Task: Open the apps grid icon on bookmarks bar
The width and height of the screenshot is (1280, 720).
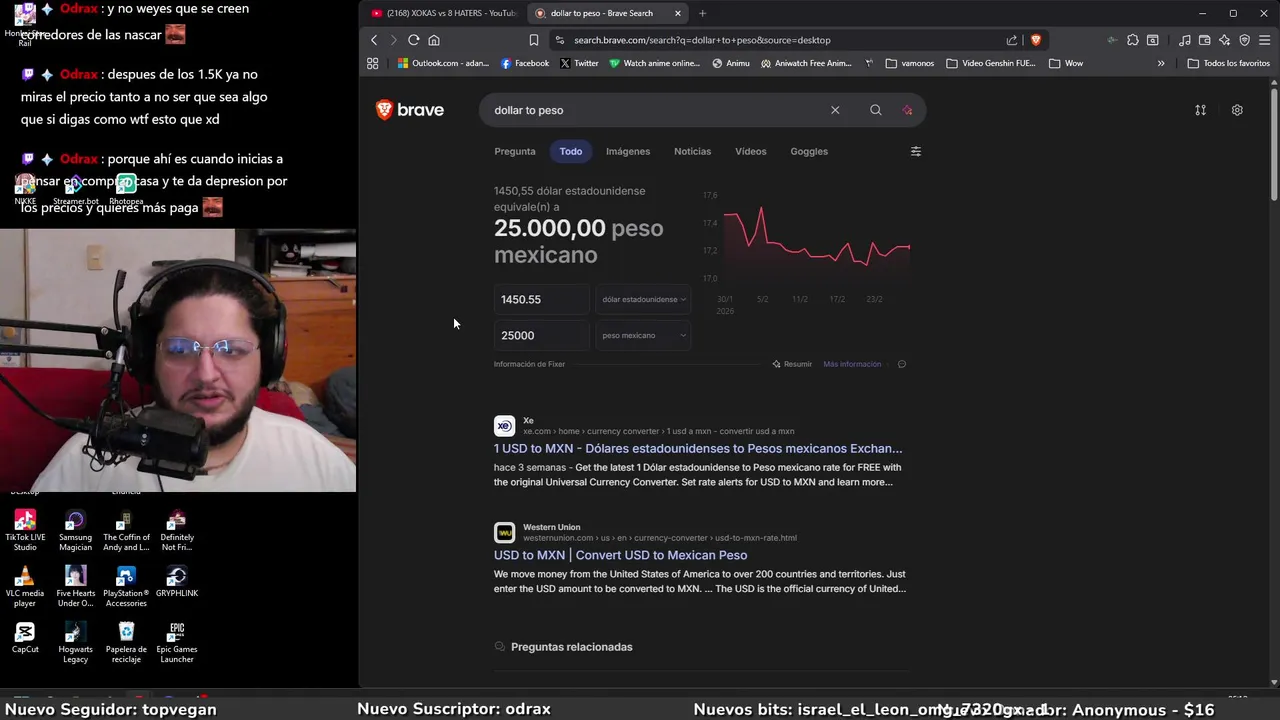Action: 373,63
